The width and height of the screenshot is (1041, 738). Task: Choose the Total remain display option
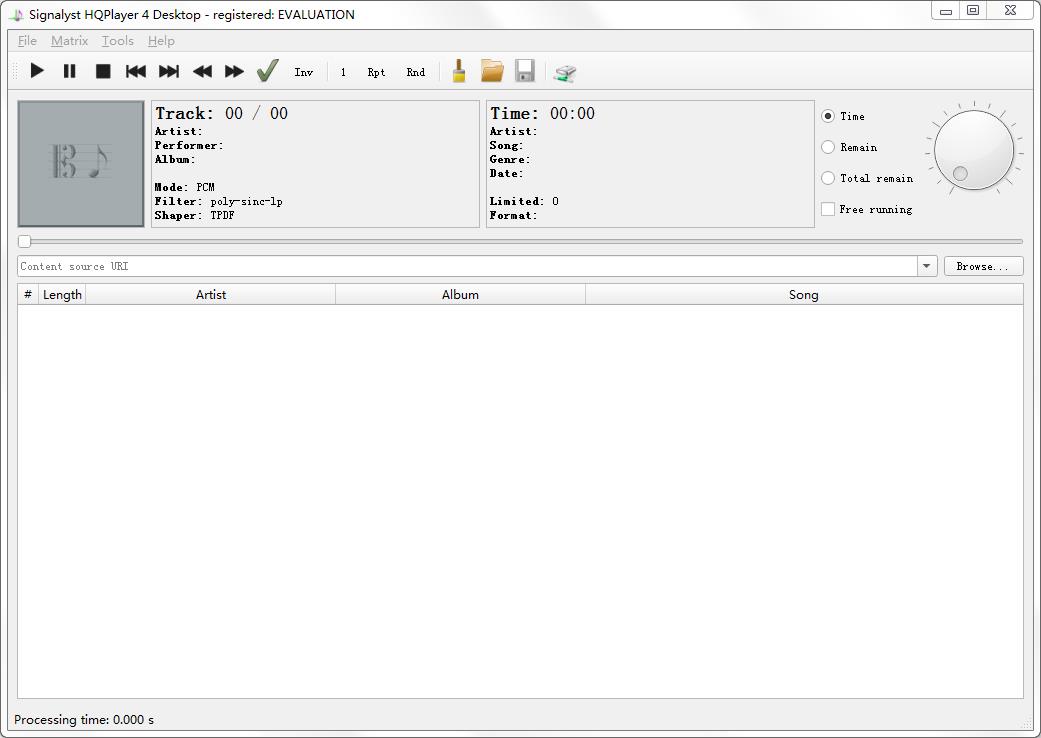click(828, 178)
